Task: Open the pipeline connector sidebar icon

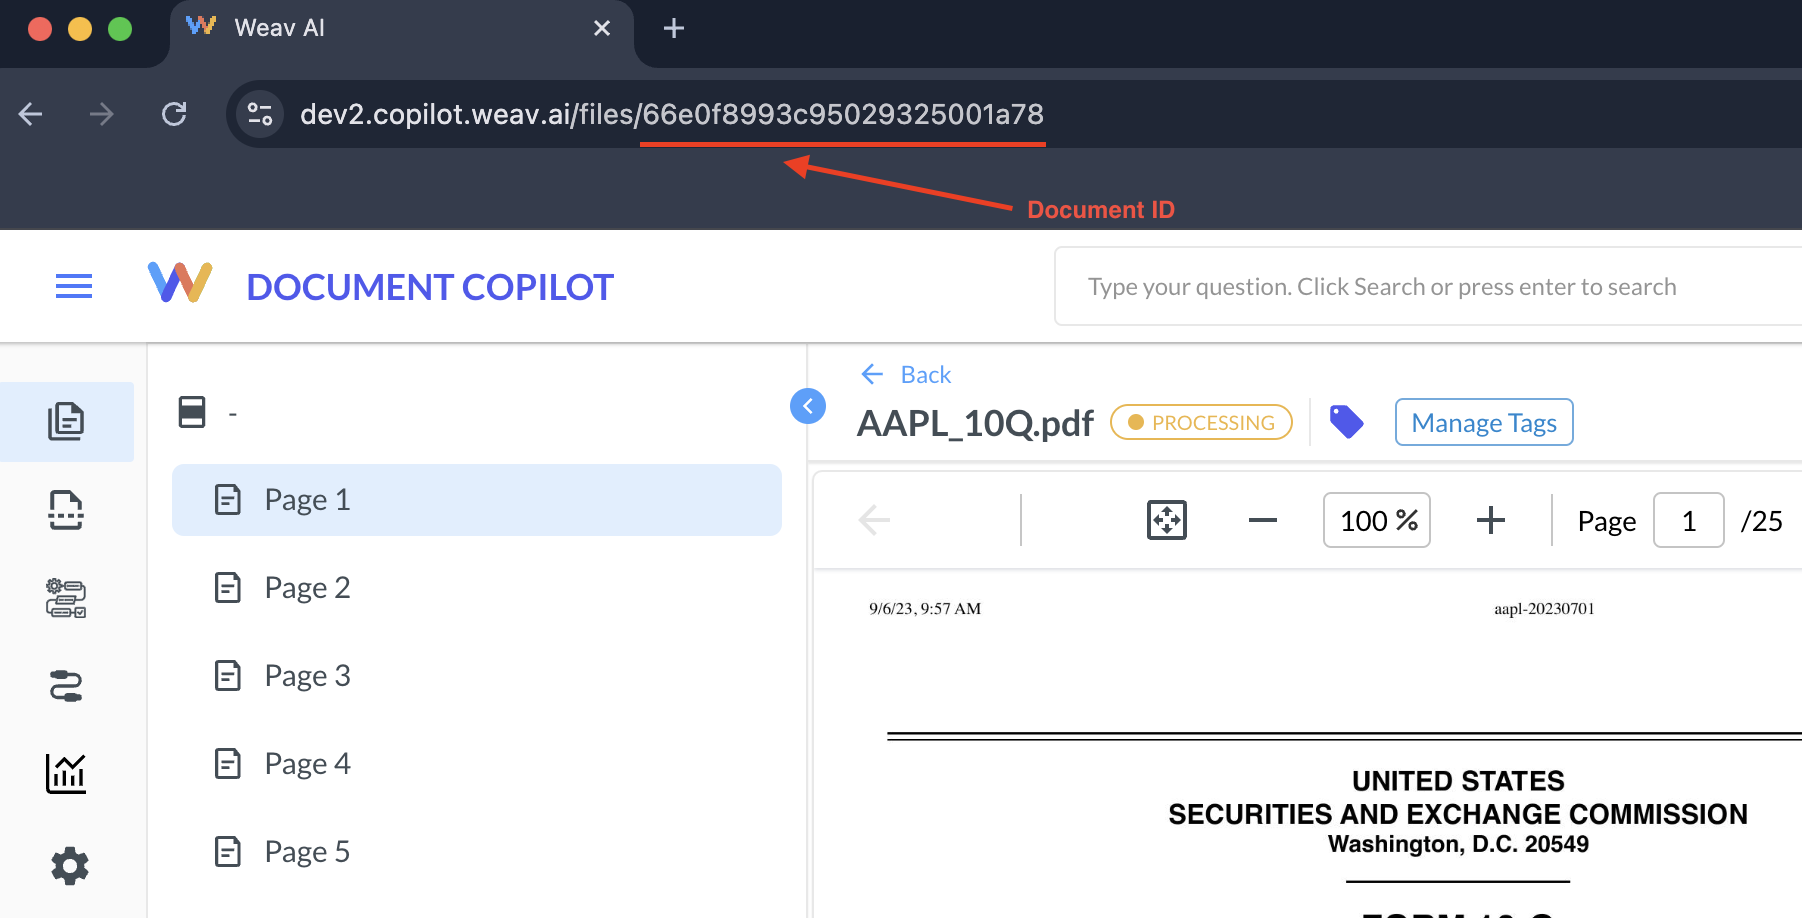Action: pos(66,686)
